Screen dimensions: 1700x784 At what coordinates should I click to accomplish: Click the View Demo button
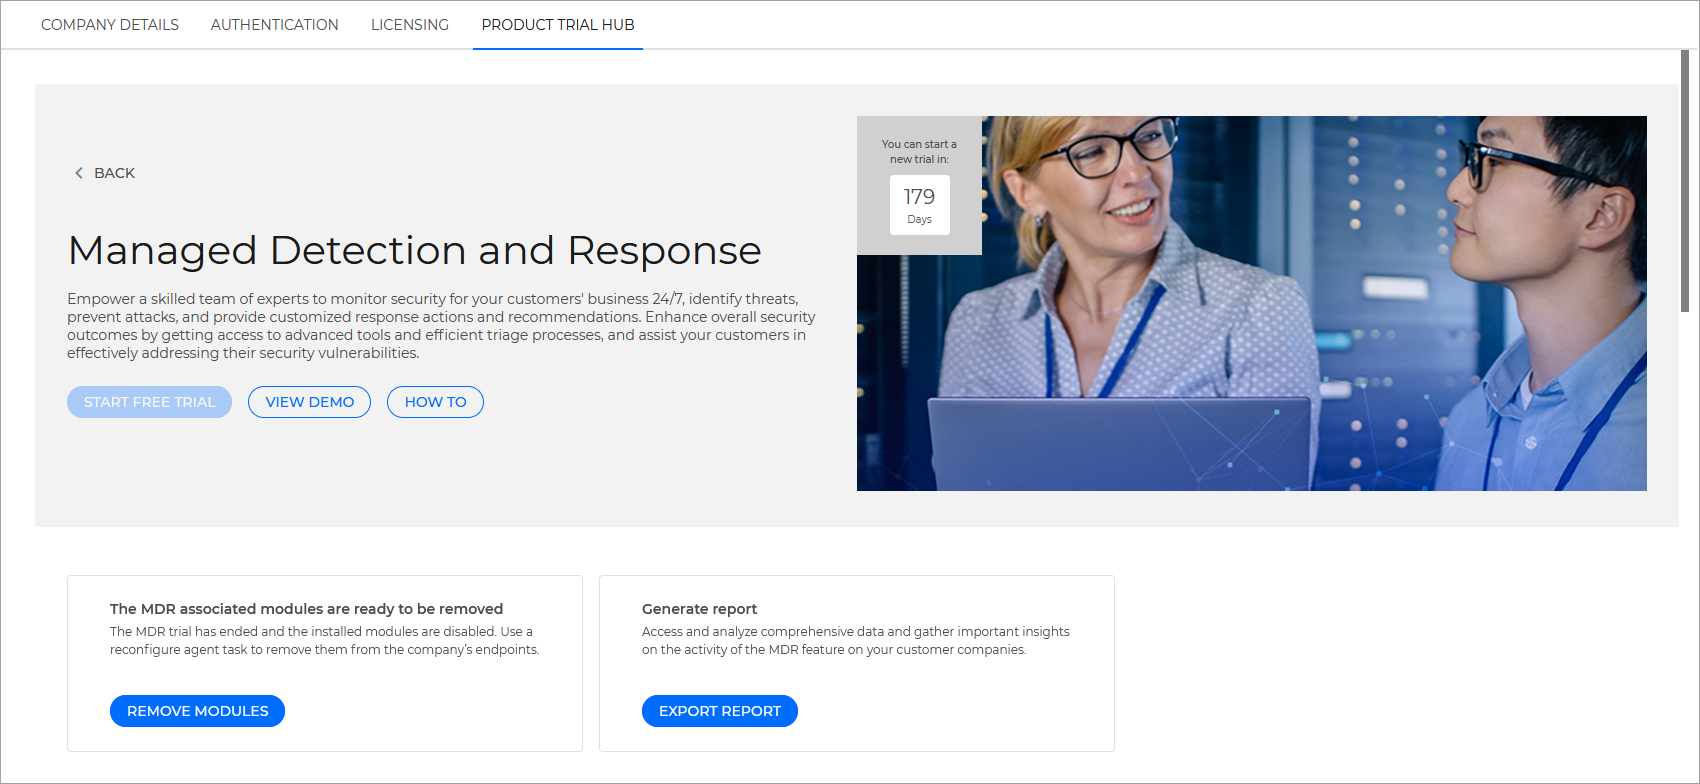tap(309, 402)
